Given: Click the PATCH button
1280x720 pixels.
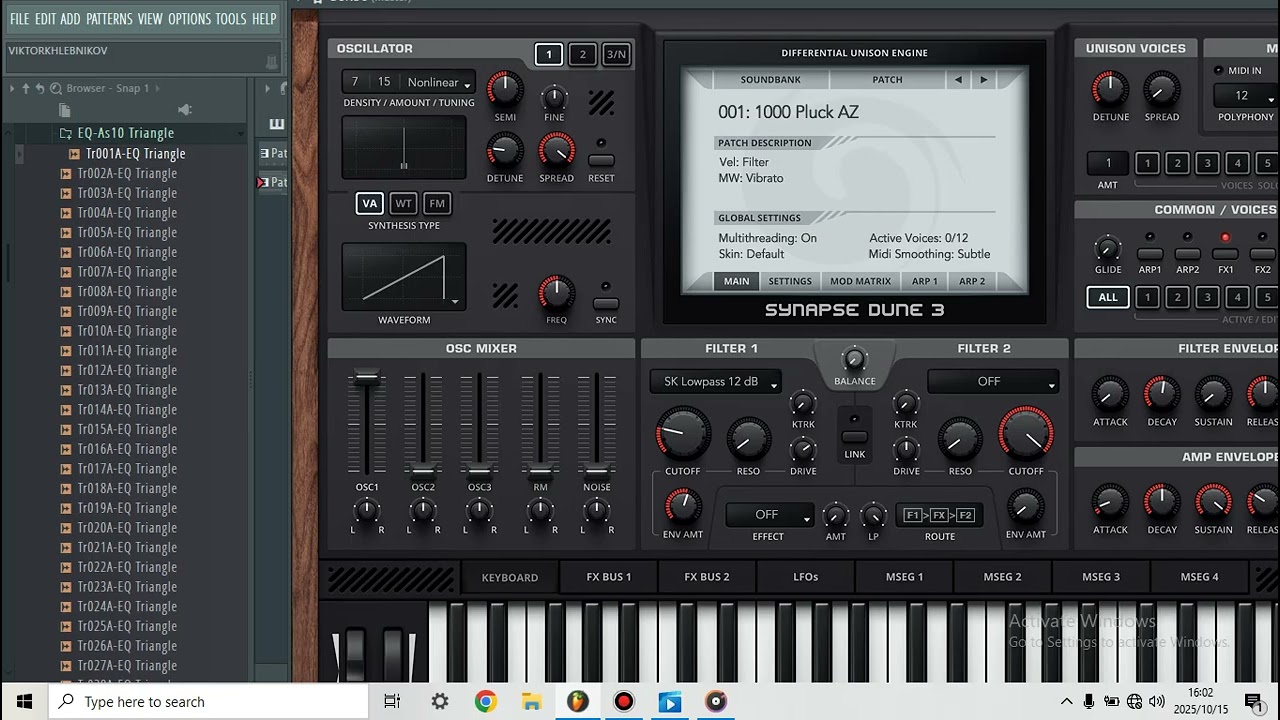Looking at the screenshot, I should point(887,80).
